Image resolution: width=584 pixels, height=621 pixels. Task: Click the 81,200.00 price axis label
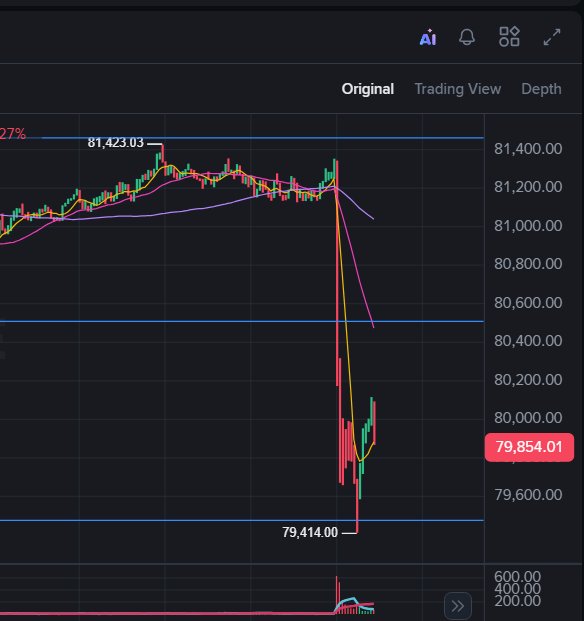click(528, 187)
